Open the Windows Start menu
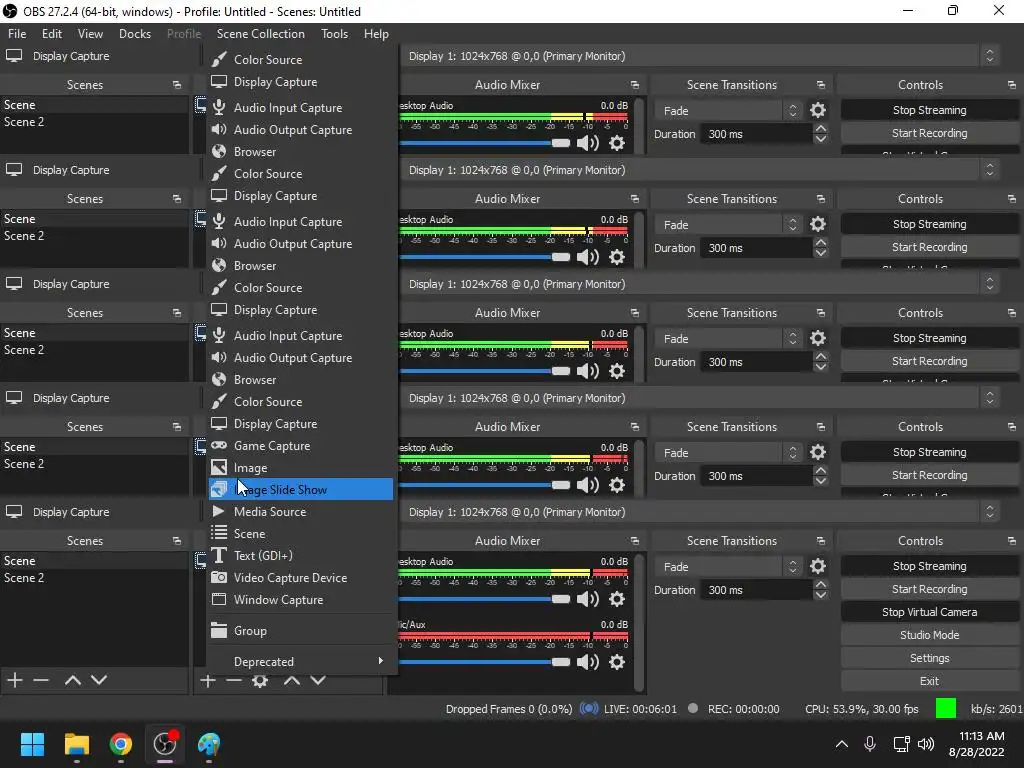1024x768 pixels. [x=32, y=744]
